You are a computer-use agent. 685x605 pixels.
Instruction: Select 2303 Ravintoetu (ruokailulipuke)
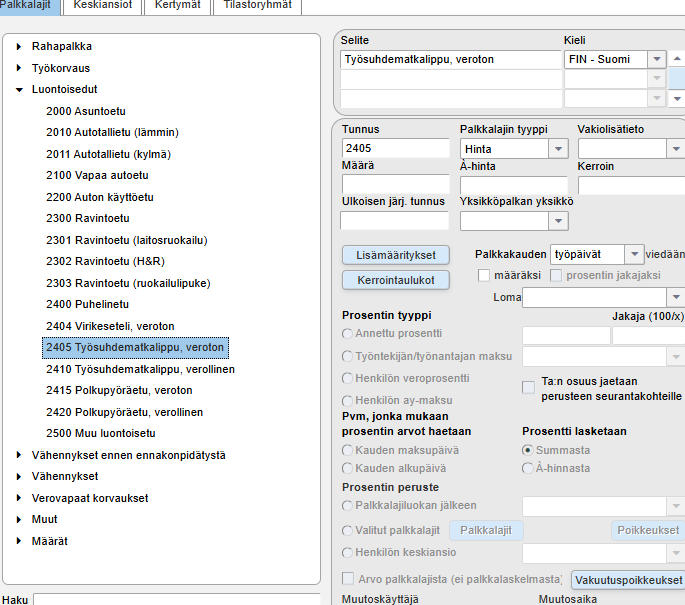click(128, 283)
